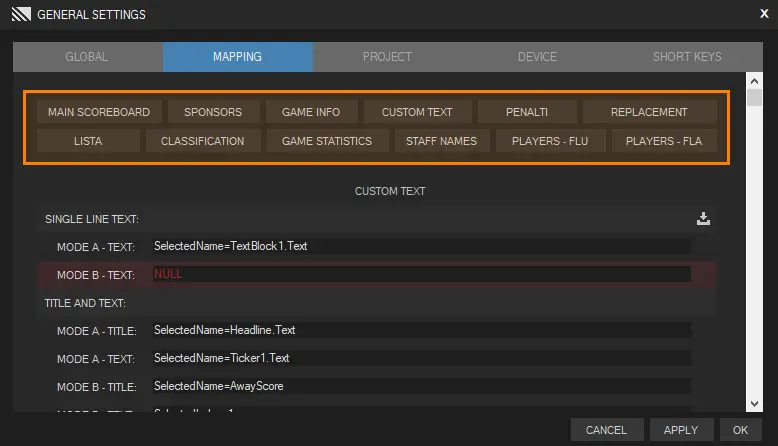The width and height of the screenshot is (778, 446).
Task: Select Game Statistics category
Action: pos(327,141)
